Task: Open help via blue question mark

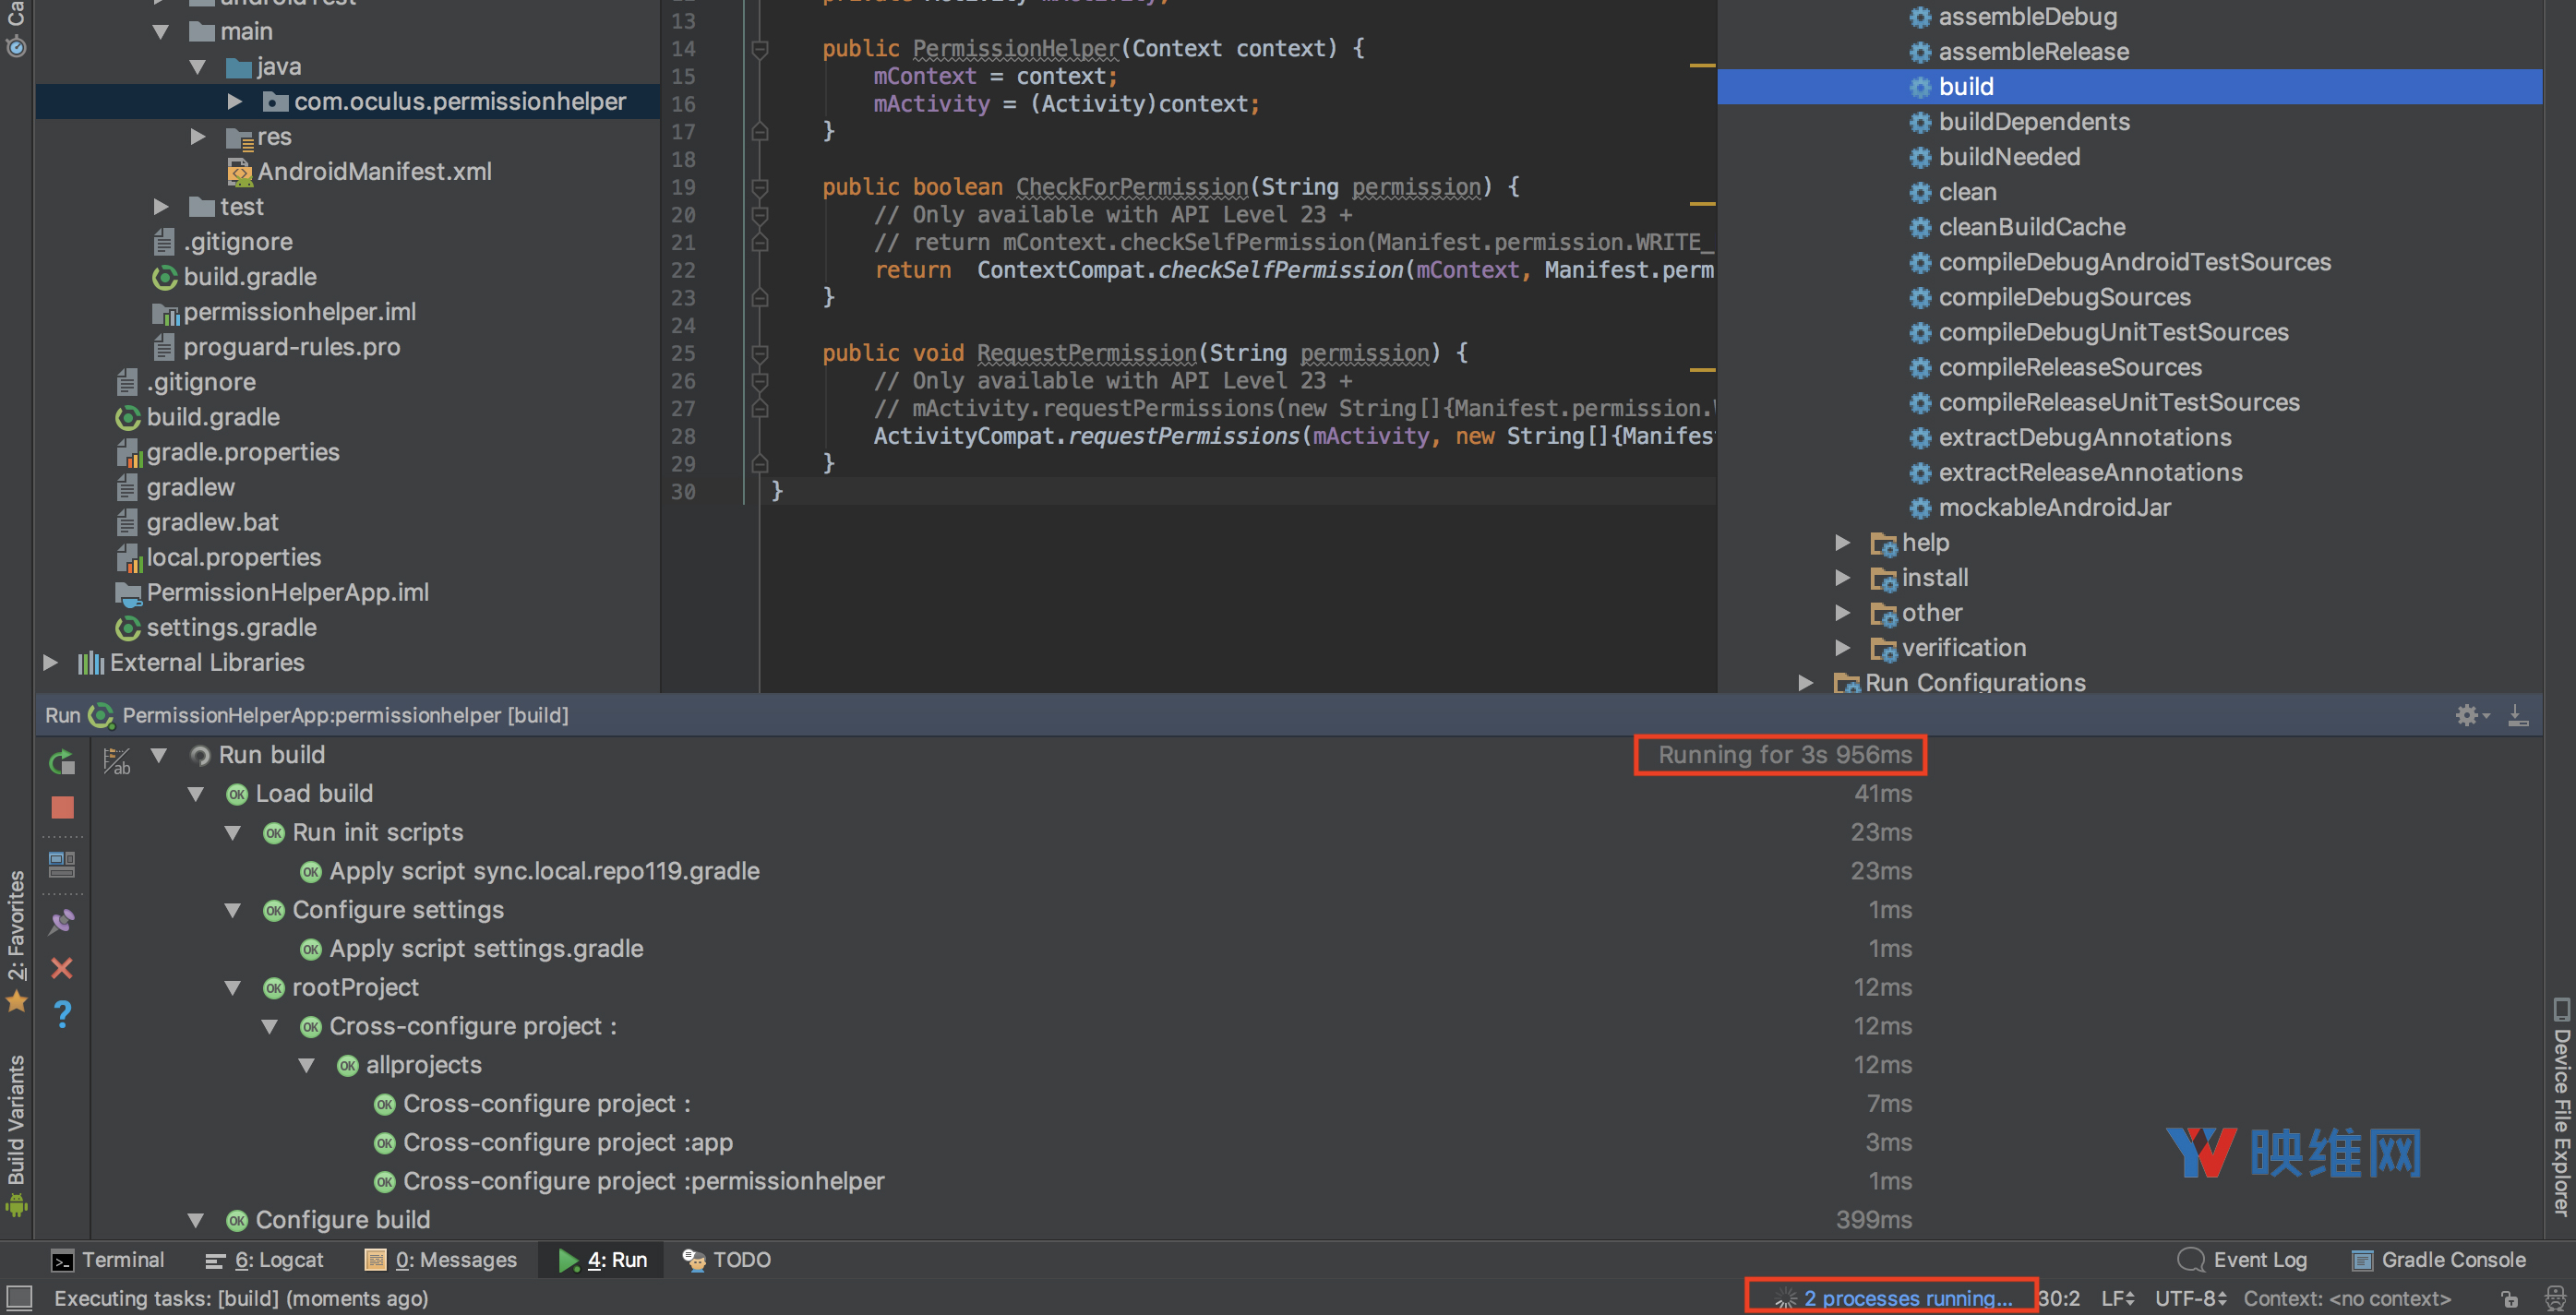Action: (x=62, y=1014)
